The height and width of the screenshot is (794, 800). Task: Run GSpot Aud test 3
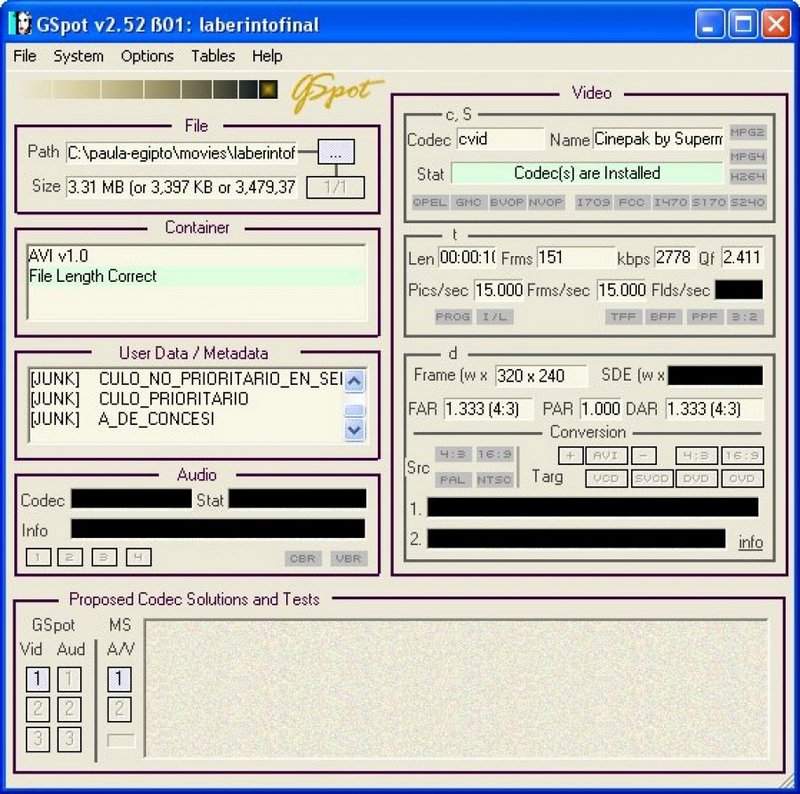pos(69,739)
